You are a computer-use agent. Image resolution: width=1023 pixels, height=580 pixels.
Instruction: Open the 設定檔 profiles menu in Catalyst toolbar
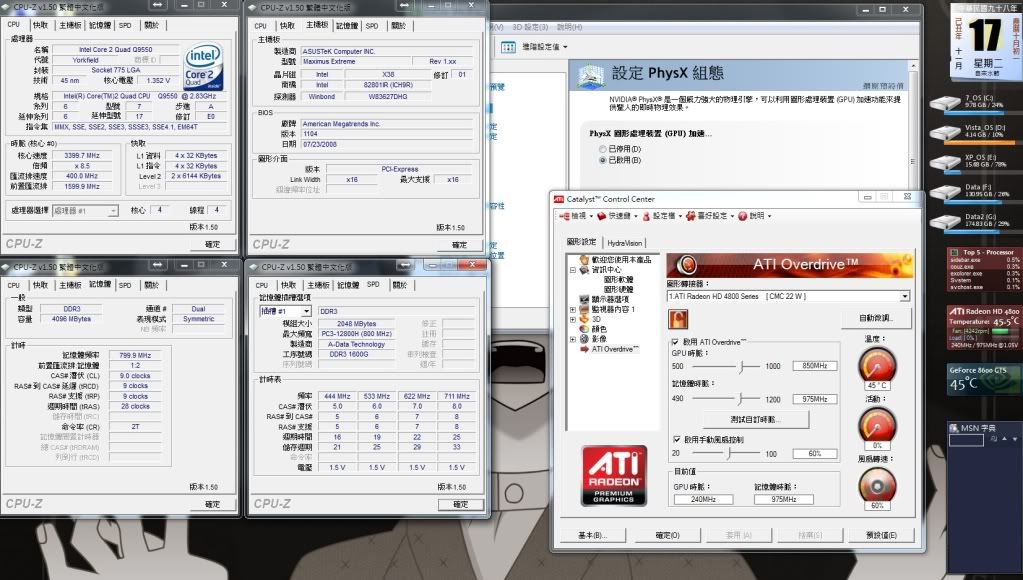pos(662,216)
